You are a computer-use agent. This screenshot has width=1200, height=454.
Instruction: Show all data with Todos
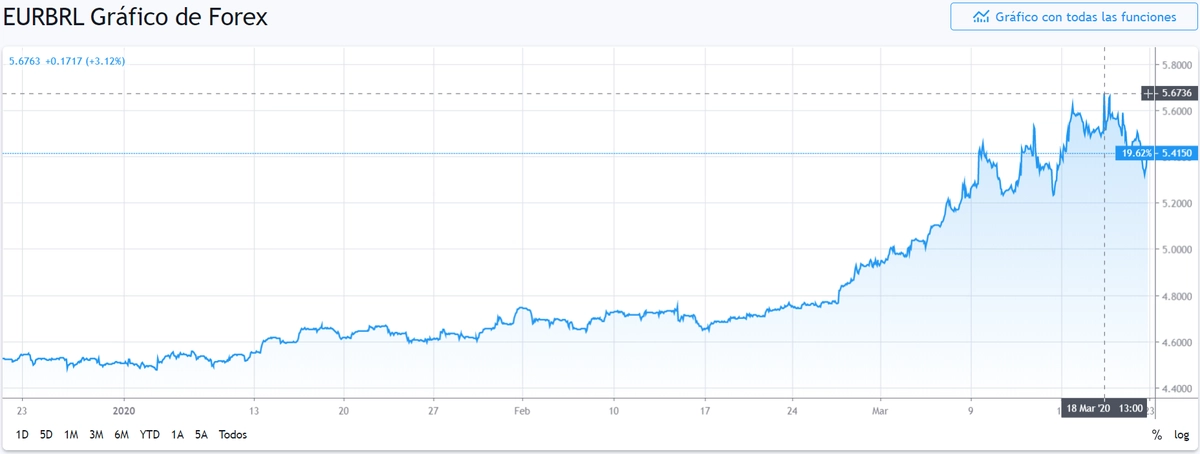click(x=232, y=435)
